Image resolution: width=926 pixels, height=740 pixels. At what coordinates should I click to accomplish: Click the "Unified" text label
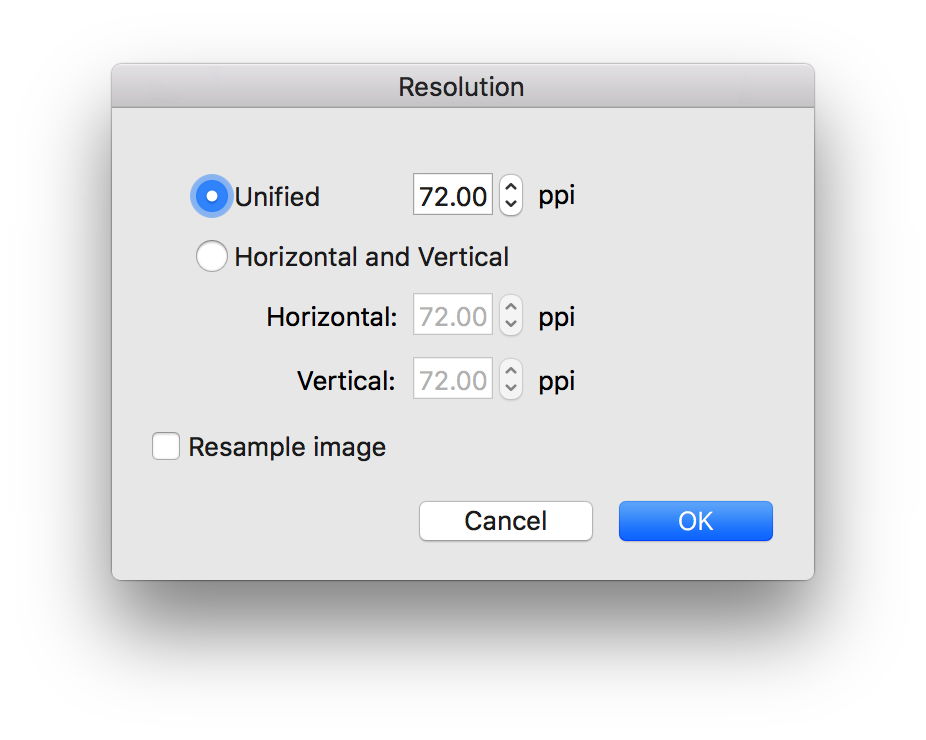point(277,197)
